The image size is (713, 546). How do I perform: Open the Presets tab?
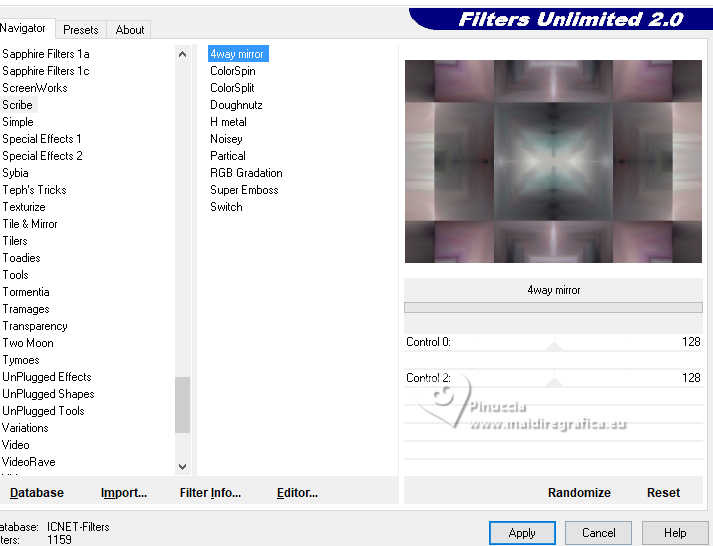pyautogui.click(x=81, y=30)
